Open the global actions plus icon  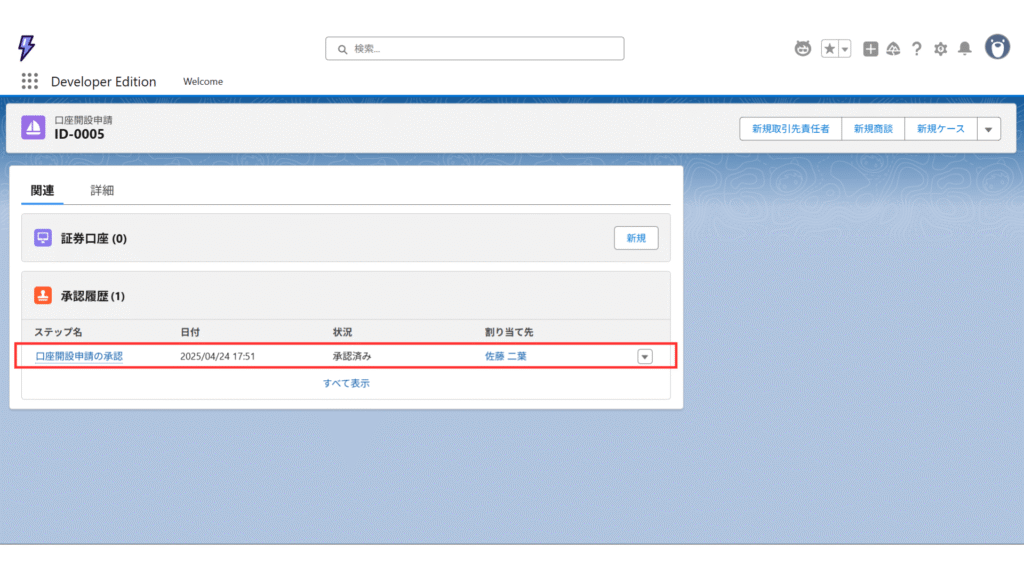(871, 48)
